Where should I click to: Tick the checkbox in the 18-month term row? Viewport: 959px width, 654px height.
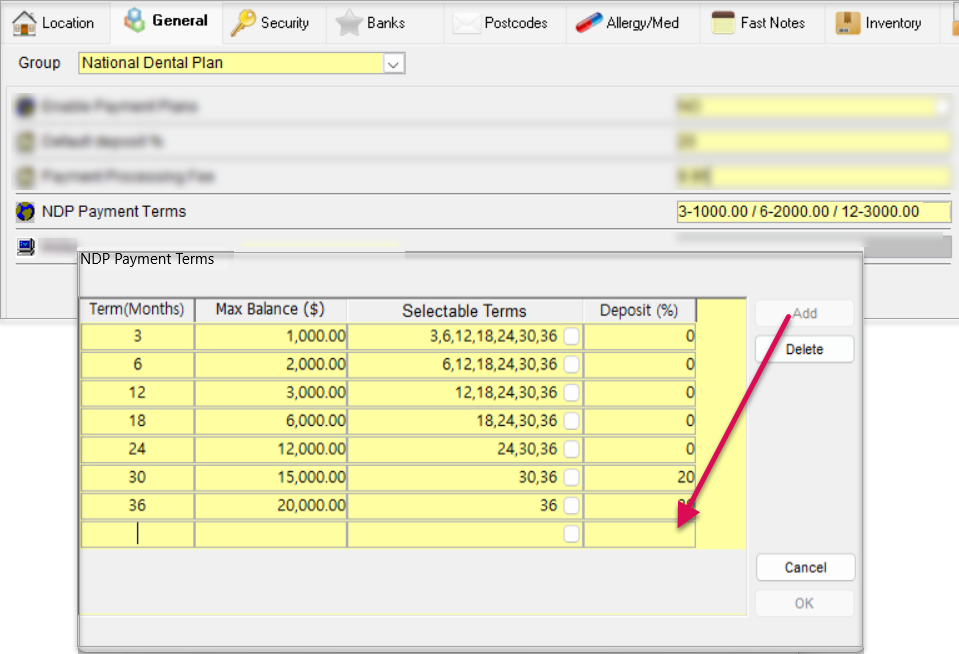(571, 421)
